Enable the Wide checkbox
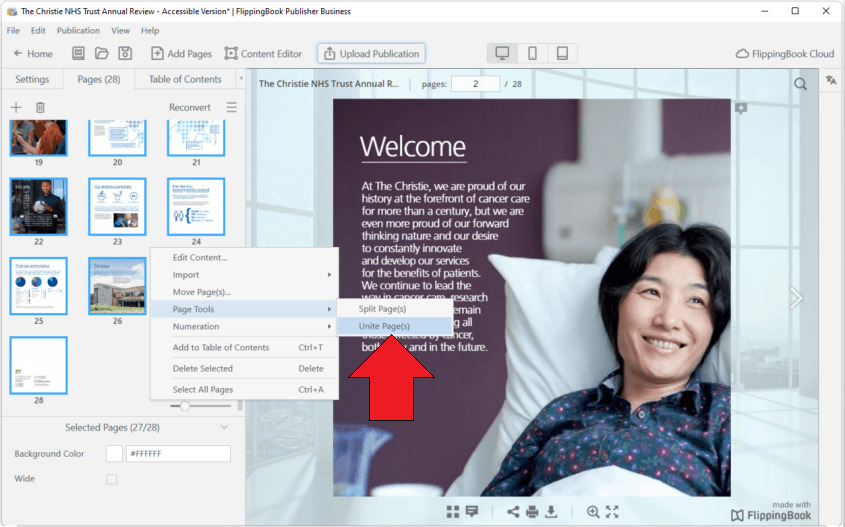Viewport: 845px width, 527px height. tap(111, 479)
